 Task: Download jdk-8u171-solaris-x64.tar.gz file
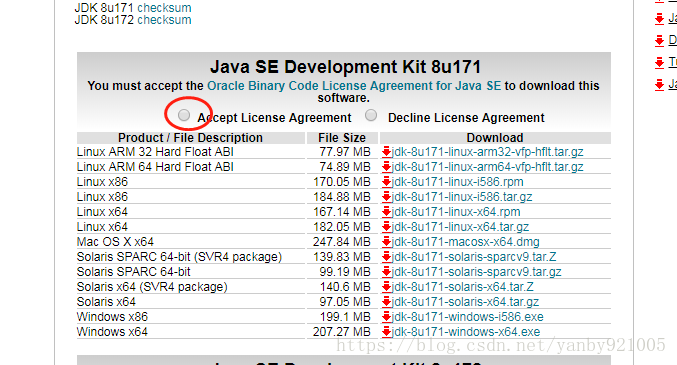[465, 302]
